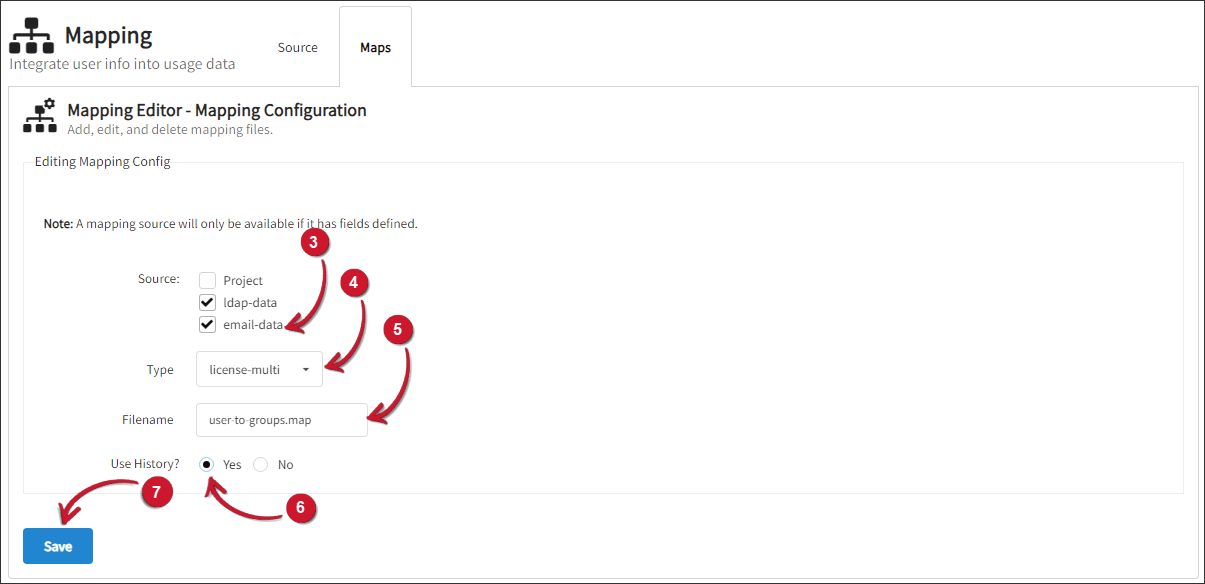
Task: Click the Mapping hierarchy icon in header
Action: click(x=31, y=35)
